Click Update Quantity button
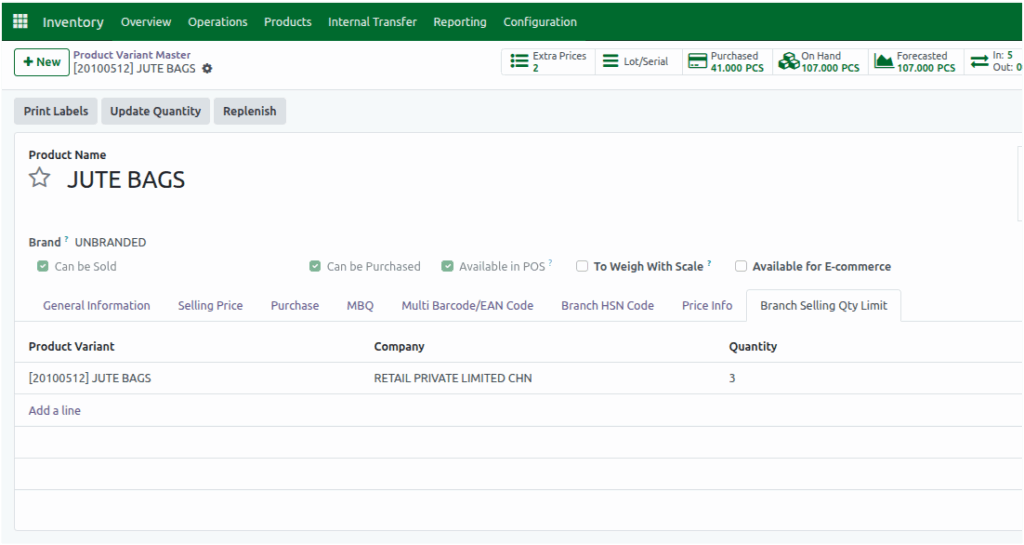The height and width of the screenshot is (545, 1024). click(155, 111)
